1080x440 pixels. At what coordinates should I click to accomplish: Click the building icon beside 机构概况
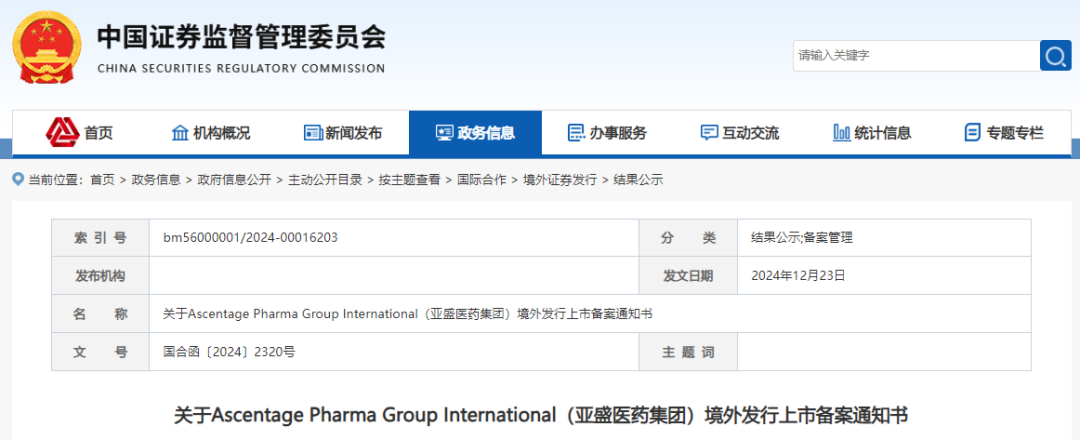point(180,133)
